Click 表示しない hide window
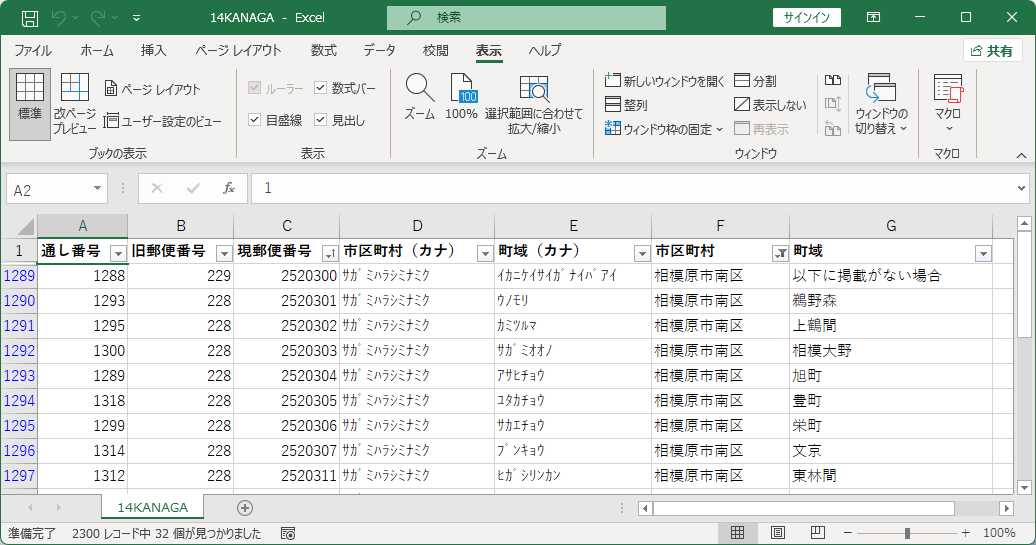 770,105
